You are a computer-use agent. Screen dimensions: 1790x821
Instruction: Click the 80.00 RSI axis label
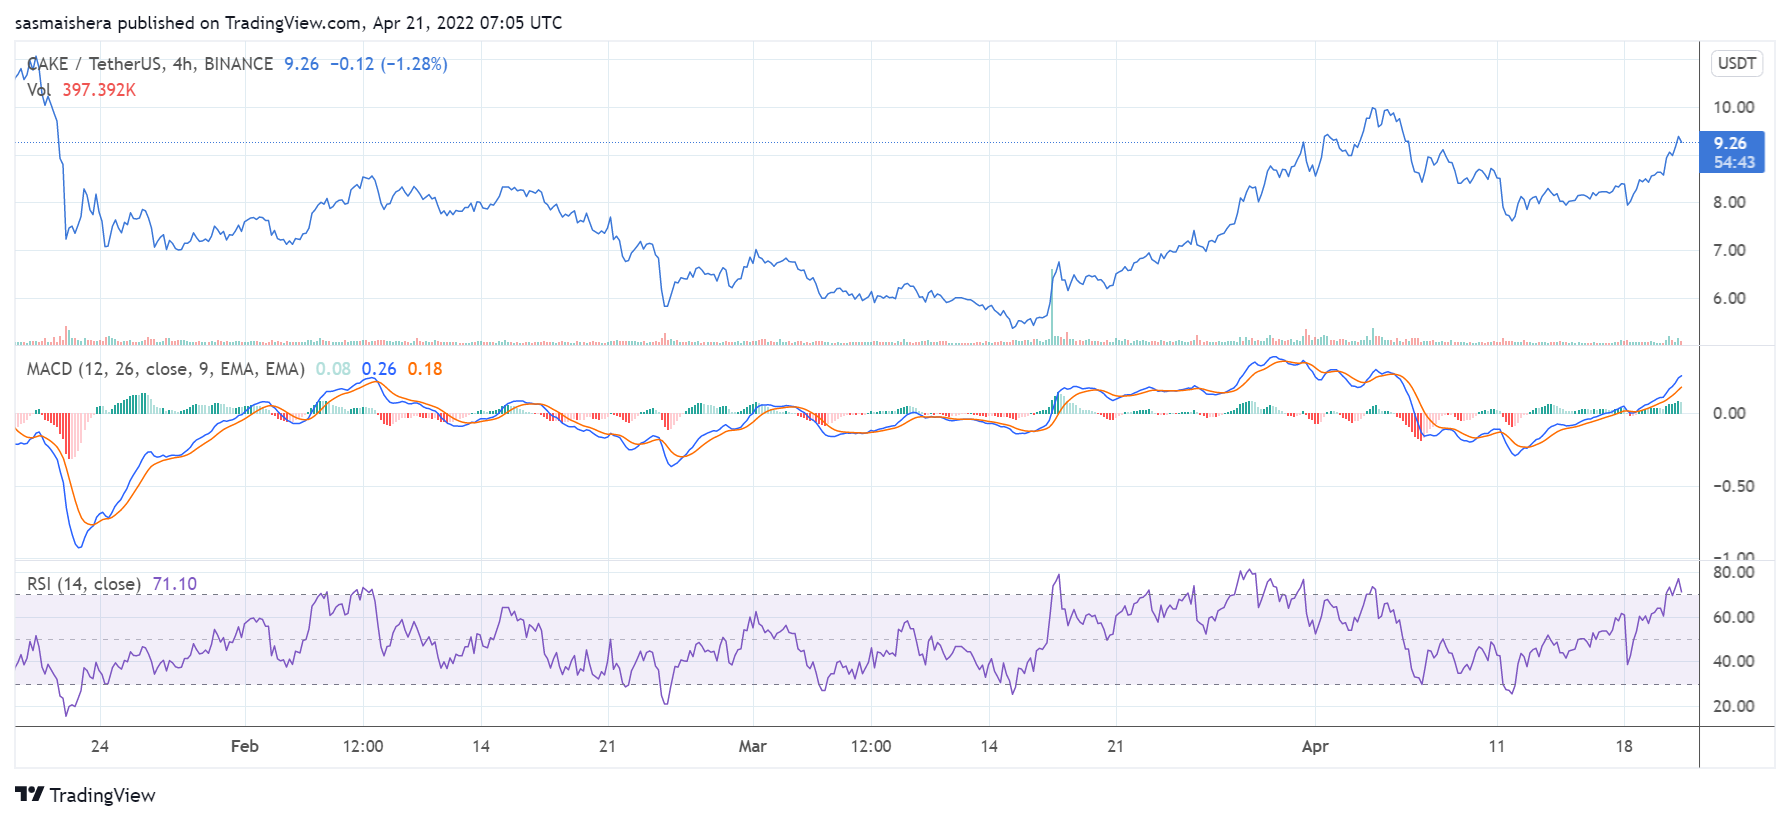[x=1734, y=572]
